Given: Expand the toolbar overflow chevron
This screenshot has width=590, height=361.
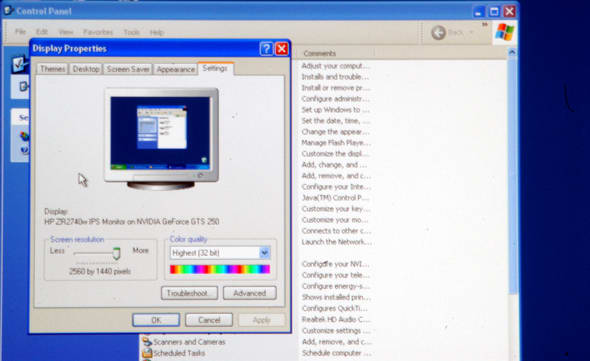Looking at the screenshot, I should coord(485,24).
